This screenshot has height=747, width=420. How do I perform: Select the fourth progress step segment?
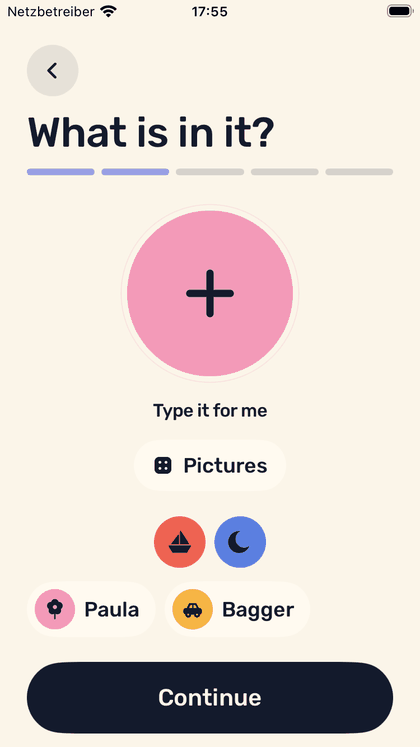point(285,172)
